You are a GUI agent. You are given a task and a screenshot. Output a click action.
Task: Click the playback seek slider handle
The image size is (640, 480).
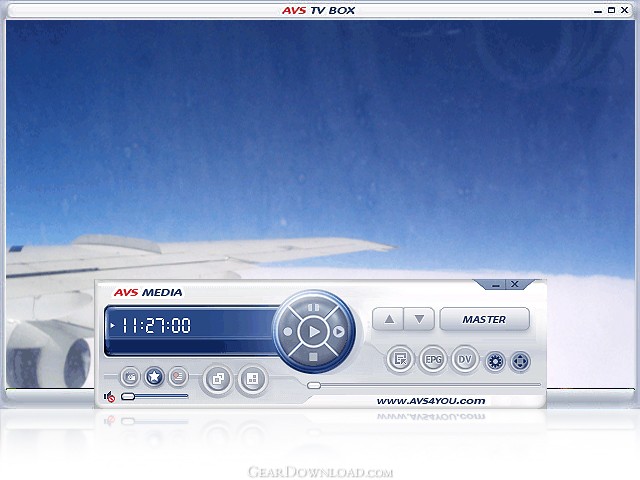(x=314, y=385)
